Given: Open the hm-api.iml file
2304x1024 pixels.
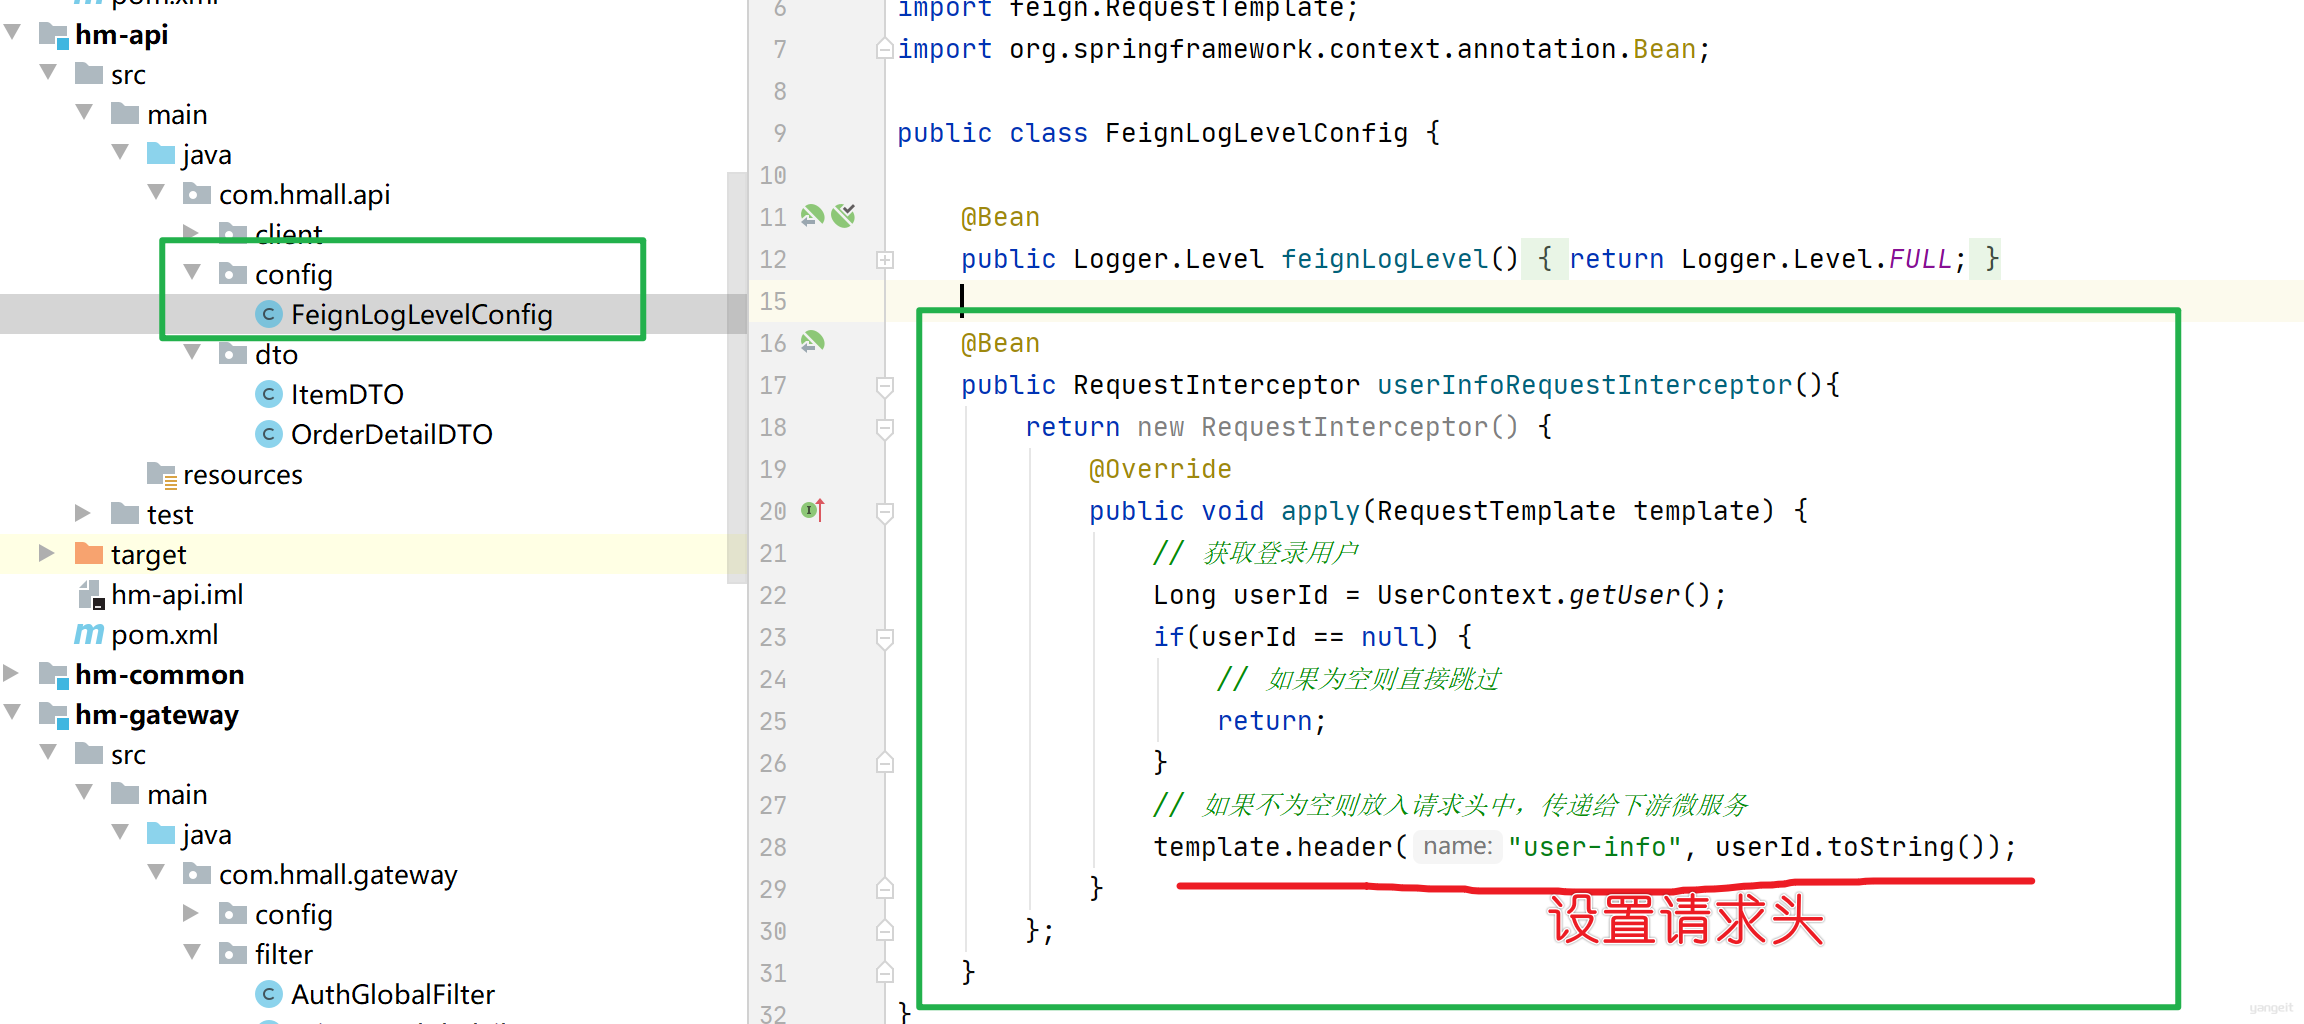Looking at the screenshot, I should click(x=177, y=594).
